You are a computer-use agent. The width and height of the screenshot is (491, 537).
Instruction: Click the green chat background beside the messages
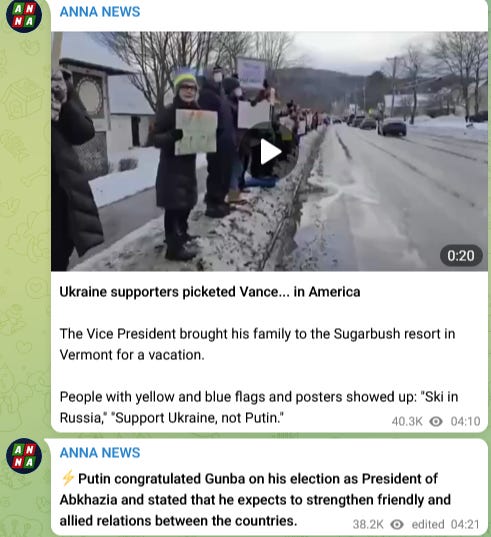click(x=24, y=240)
